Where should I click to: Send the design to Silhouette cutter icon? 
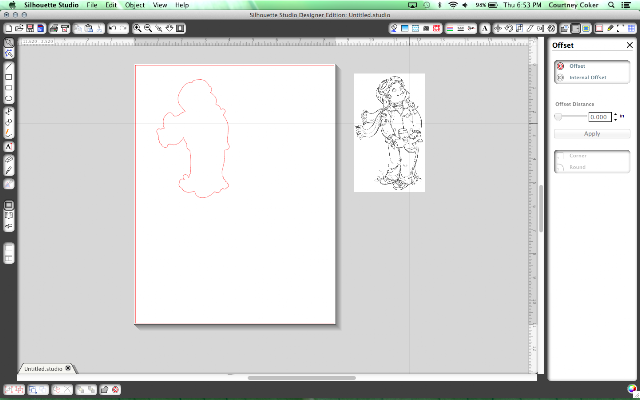tap(65, 28)
